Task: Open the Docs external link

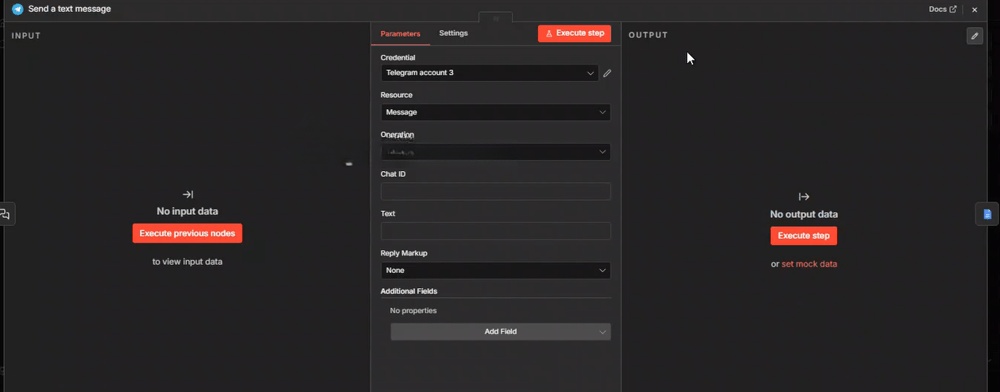Action: [943, 10]
